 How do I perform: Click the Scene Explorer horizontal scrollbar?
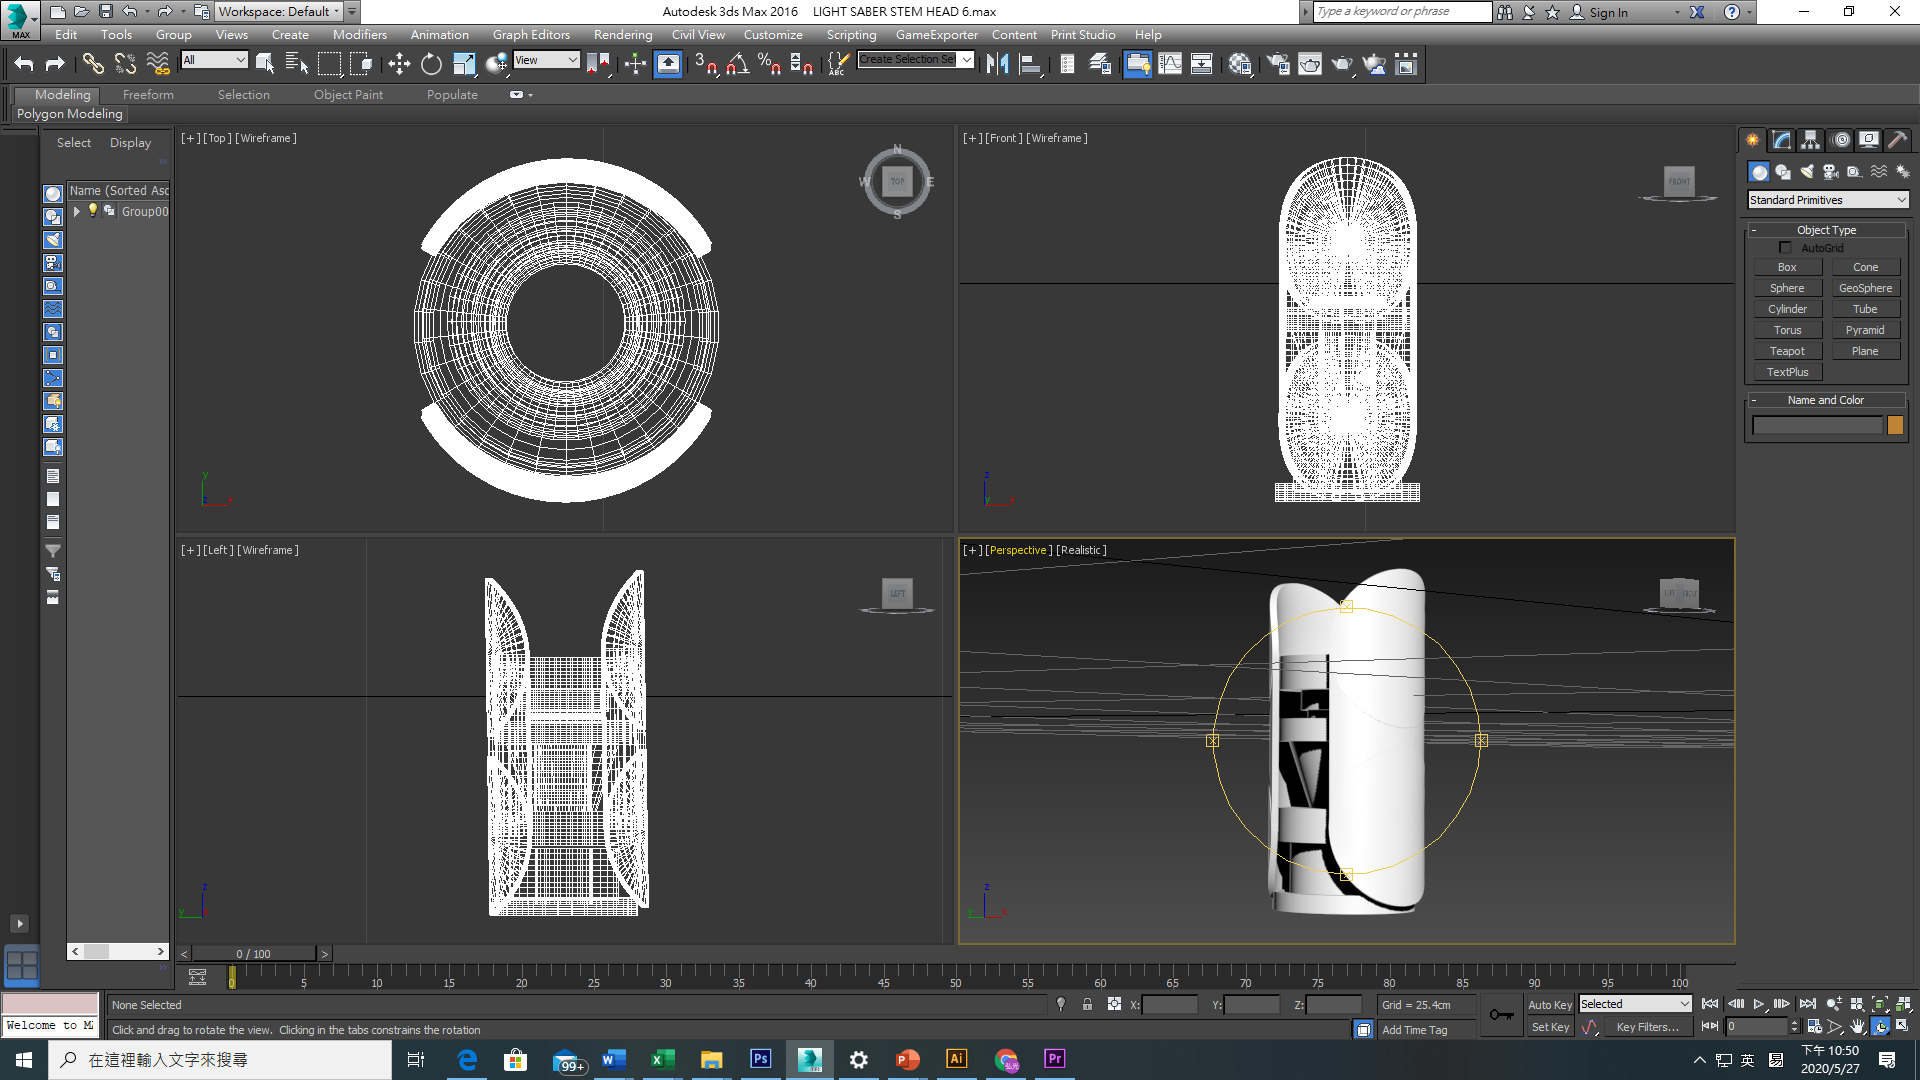[118, 951]
